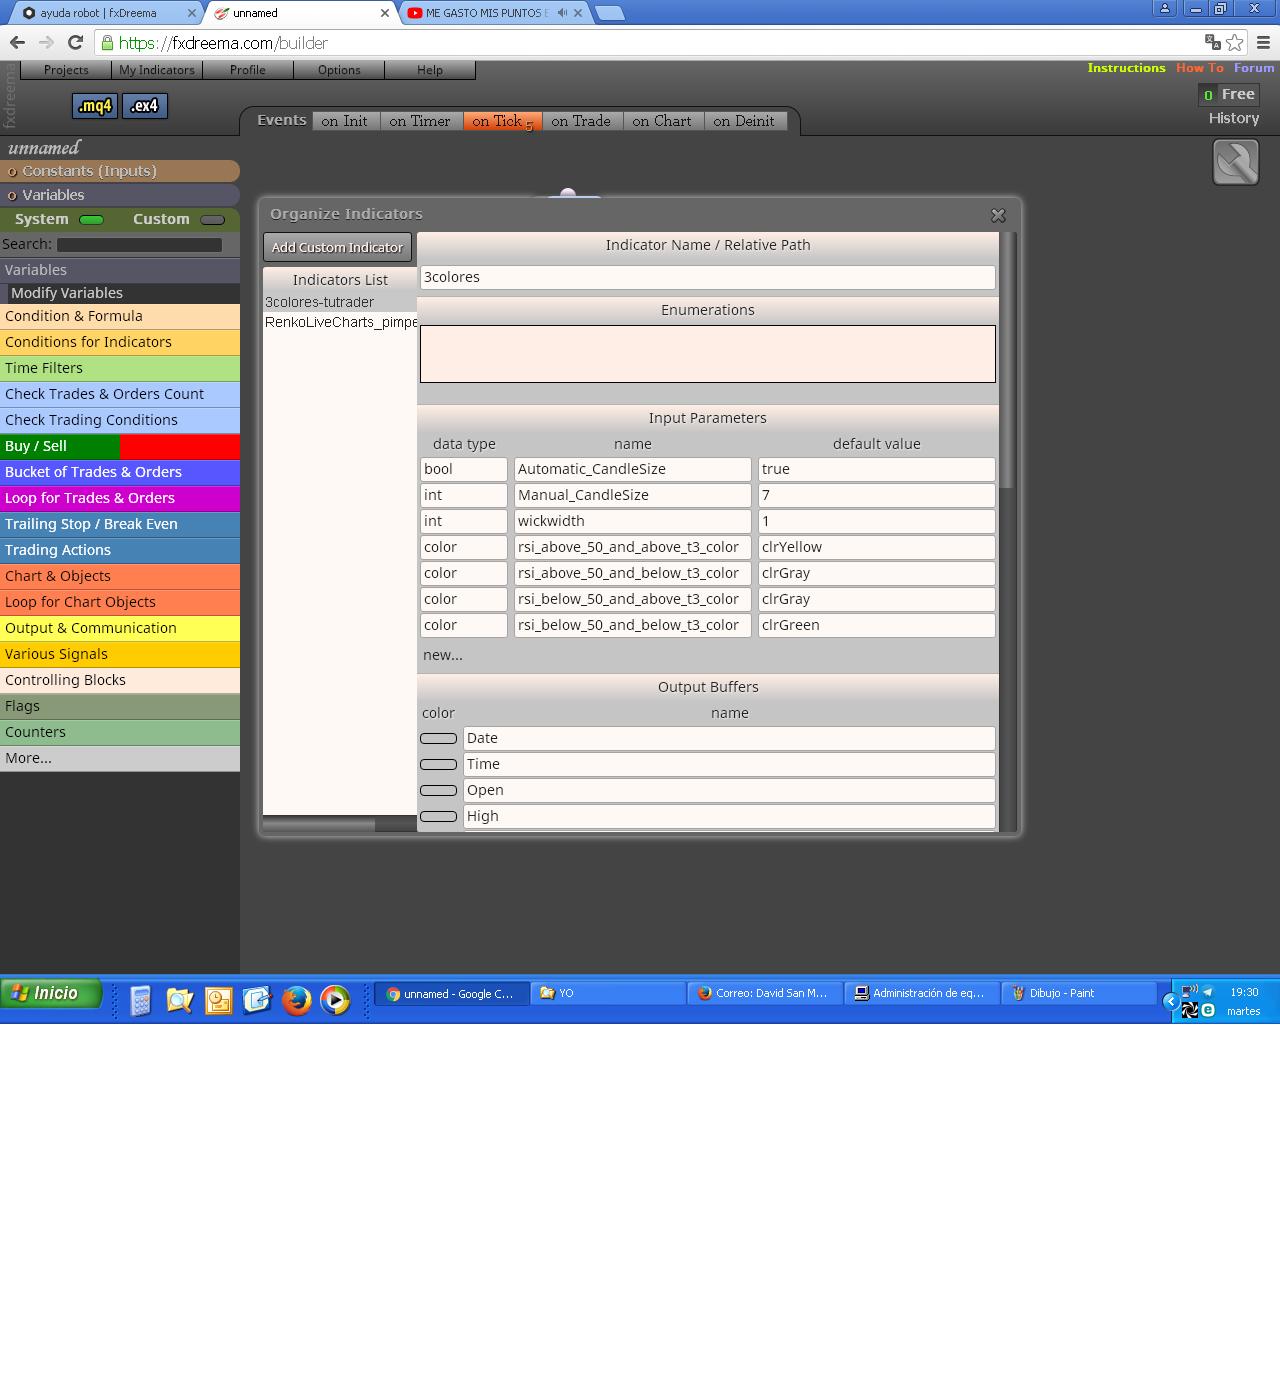Click the .ex4 export icon
Image resolution: width=1280 pixels, height=1374 pixels.
coord(145,106)
